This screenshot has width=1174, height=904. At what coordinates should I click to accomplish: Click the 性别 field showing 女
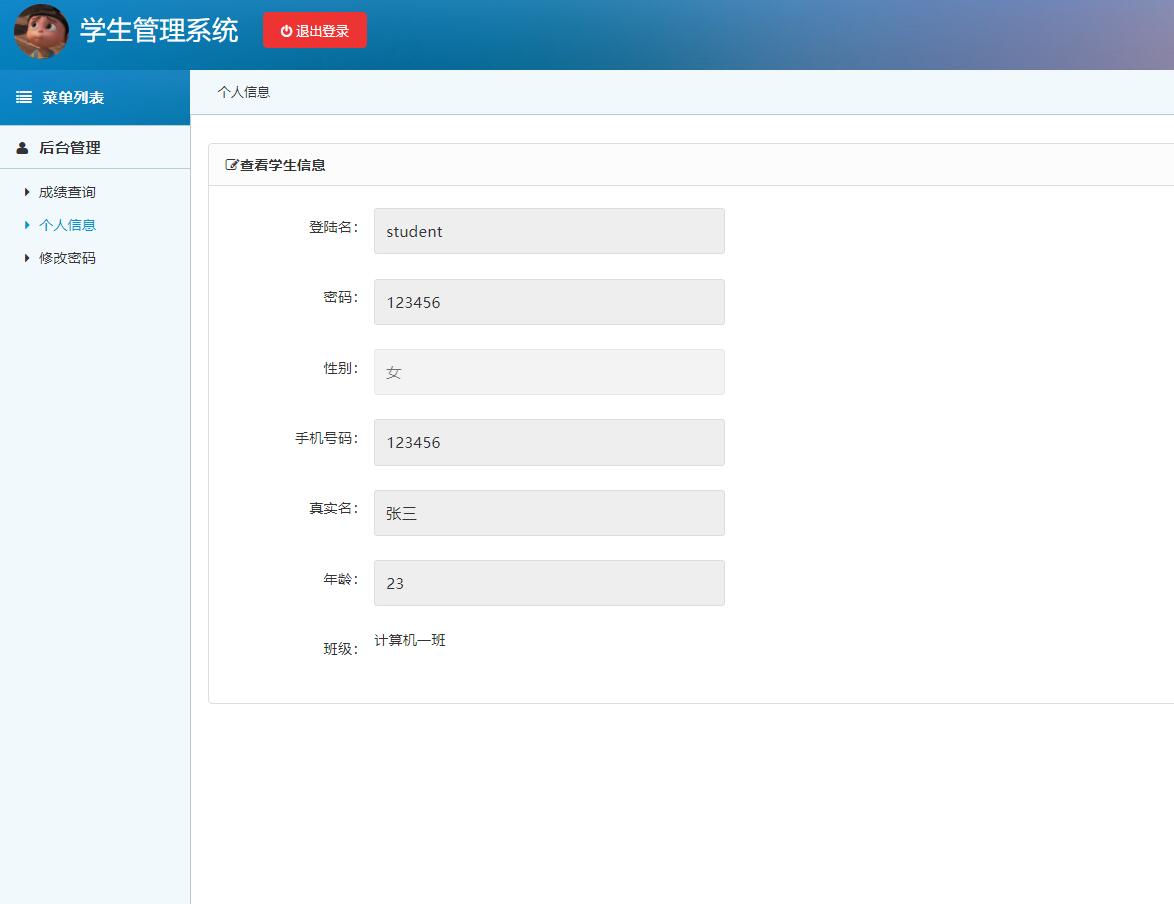[549, 371]
